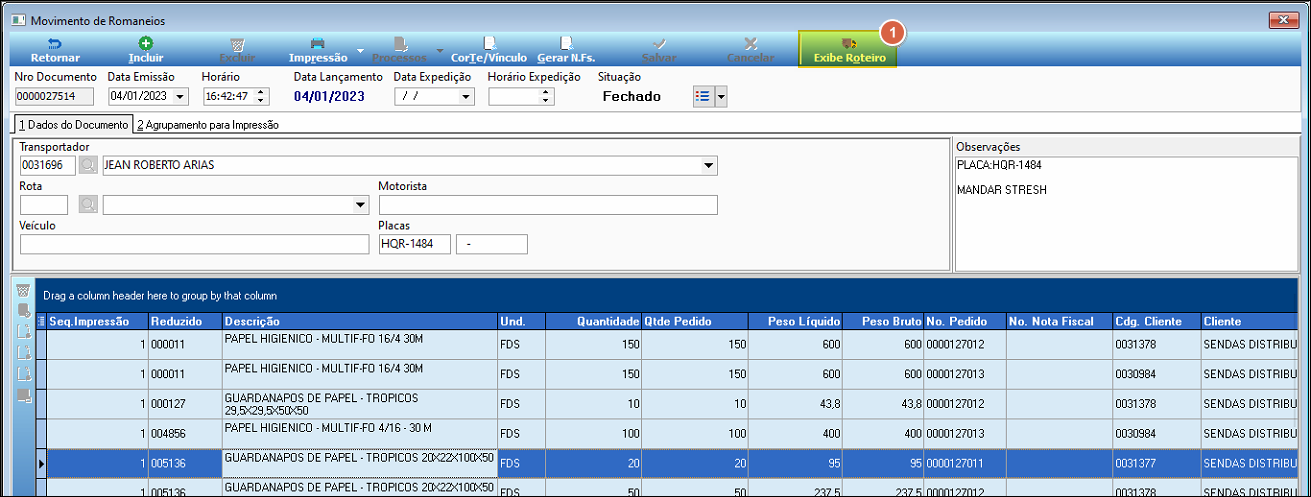1311x497 pixels.
Task: Click the Gerar N.Fs. document icon
Action: (566, 43)
